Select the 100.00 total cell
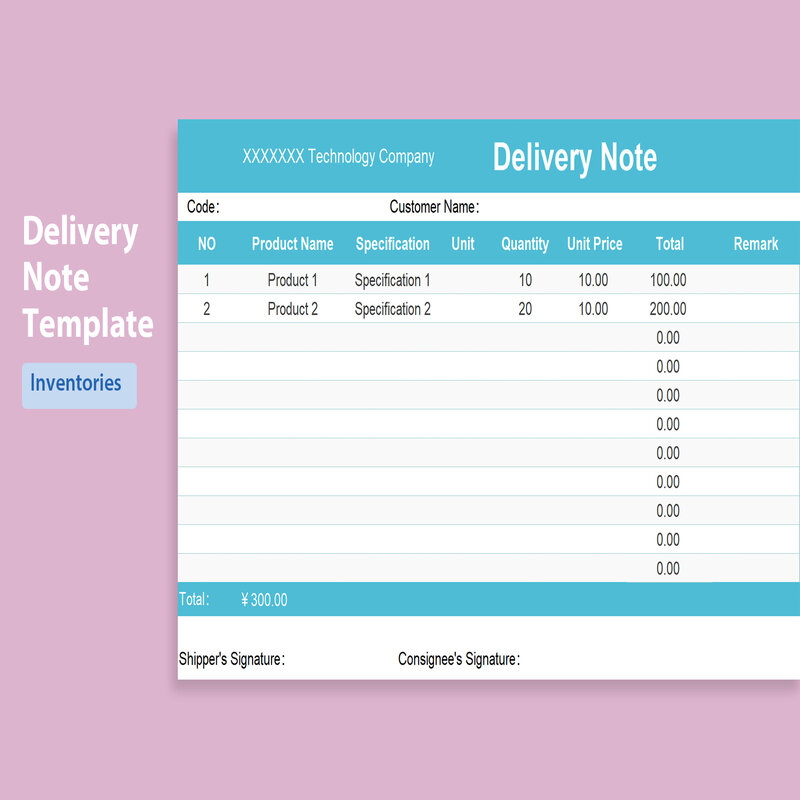800x800 pixels. coord(668,280)
